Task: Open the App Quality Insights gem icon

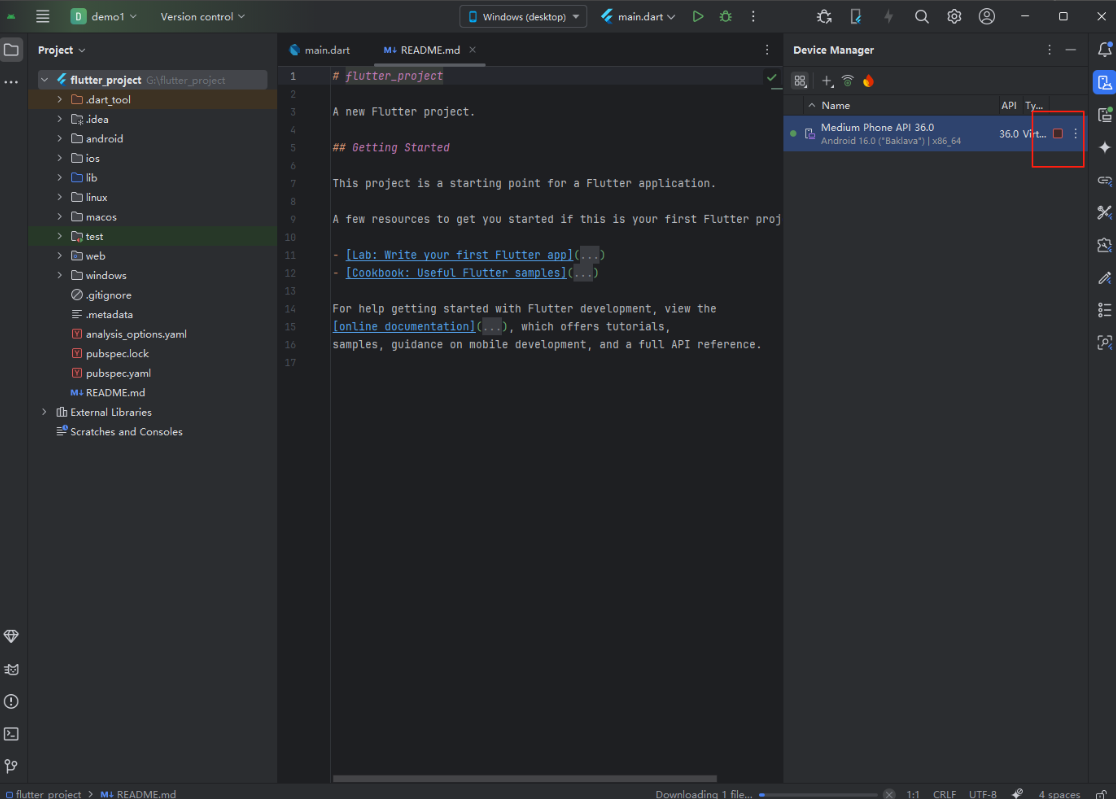Action: 11,636
